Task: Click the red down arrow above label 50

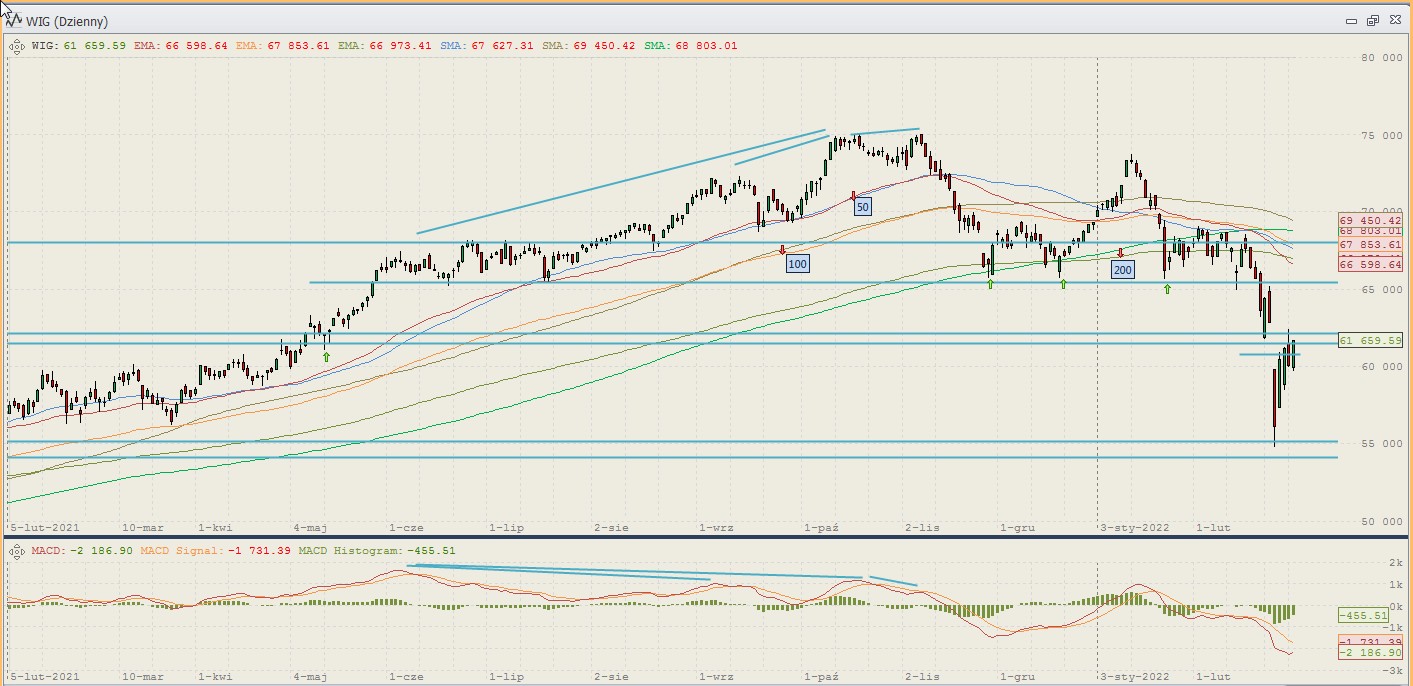Action: click(853, 196)
